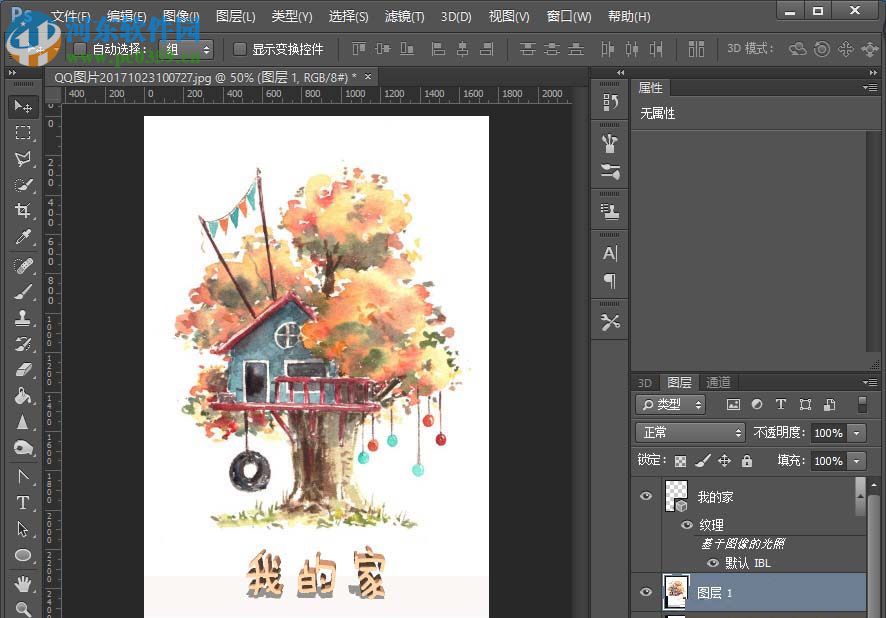Select the Crop tool

[23, 211]
